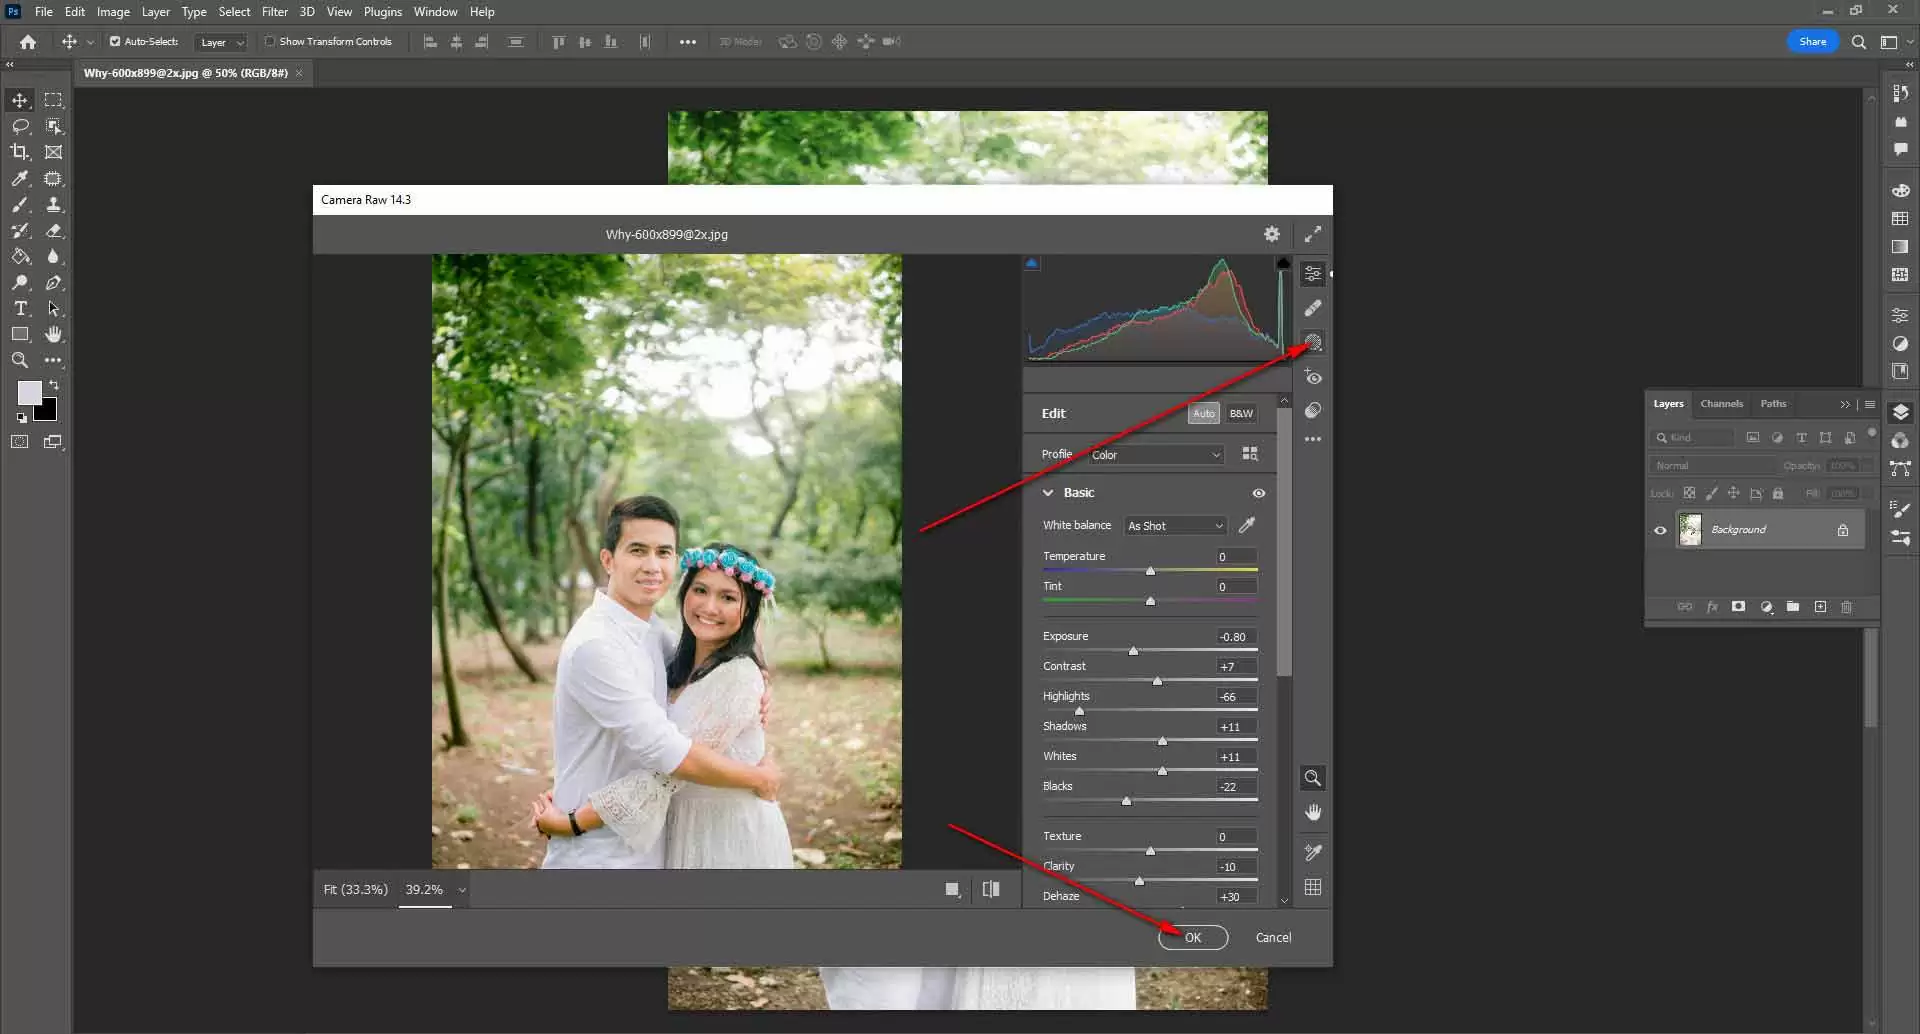The height and width of the screenshot is (1034, 1920).
Task: Select the Hand tool in Photoshop toolbar
Action: 54,334
